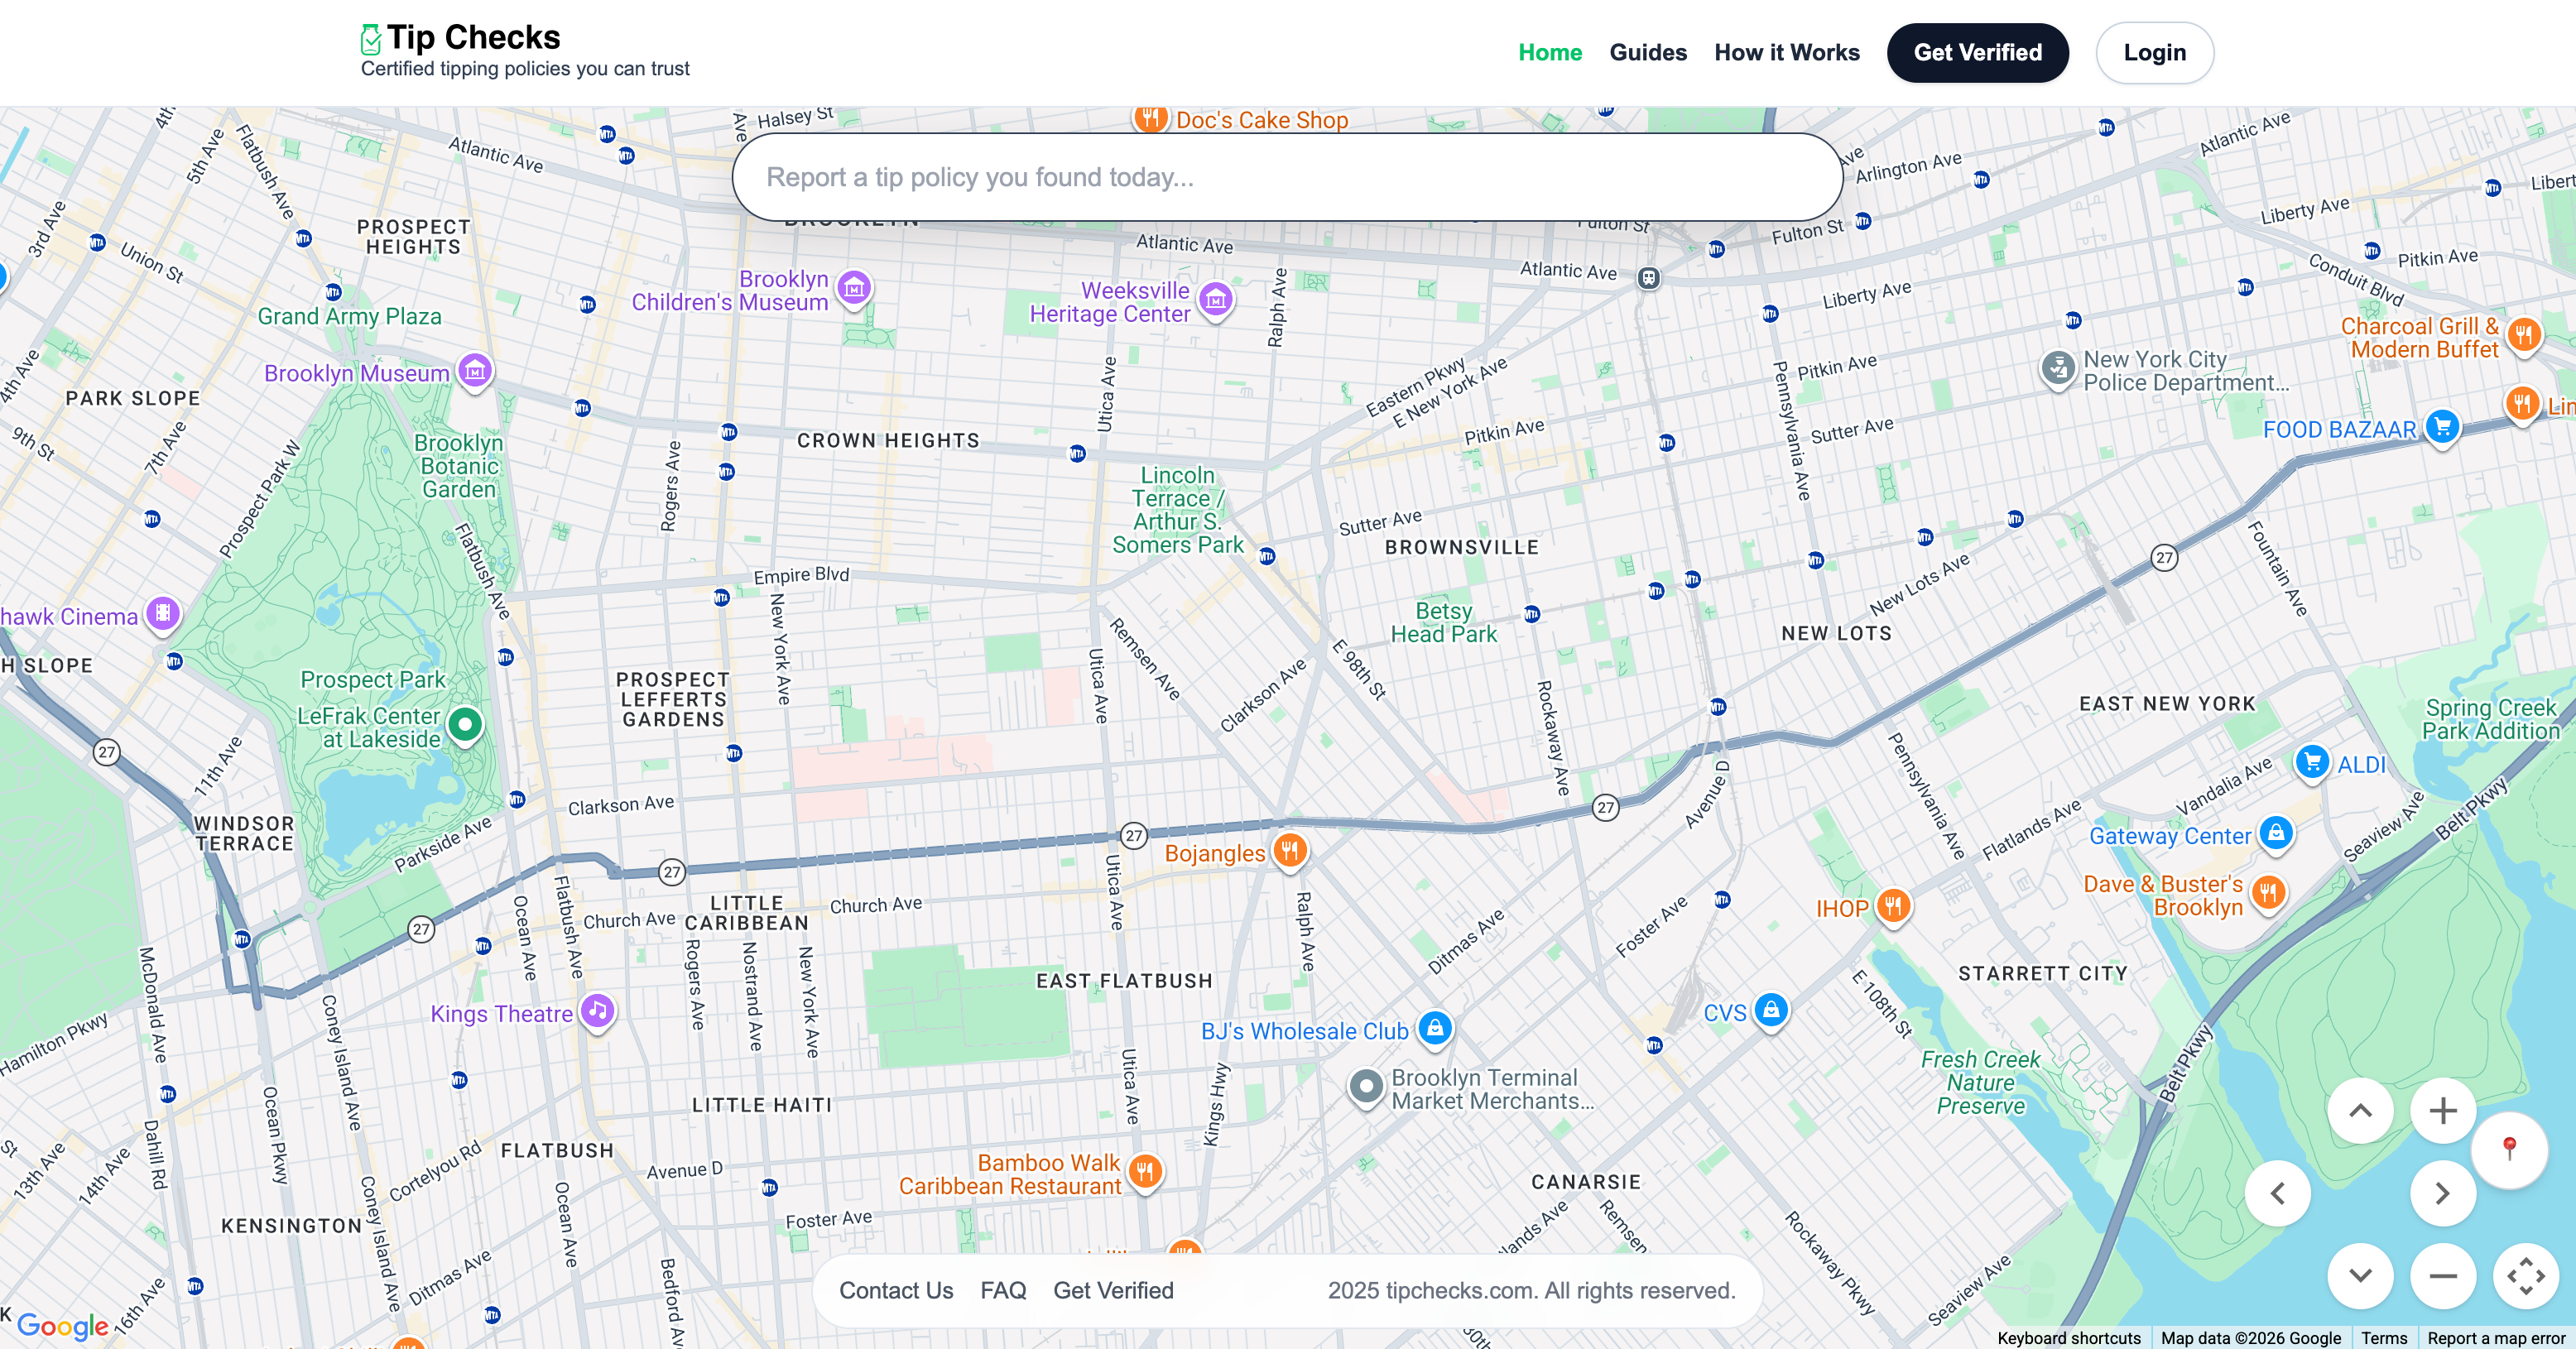Open the Contact Us link

tap(896, 1290)
